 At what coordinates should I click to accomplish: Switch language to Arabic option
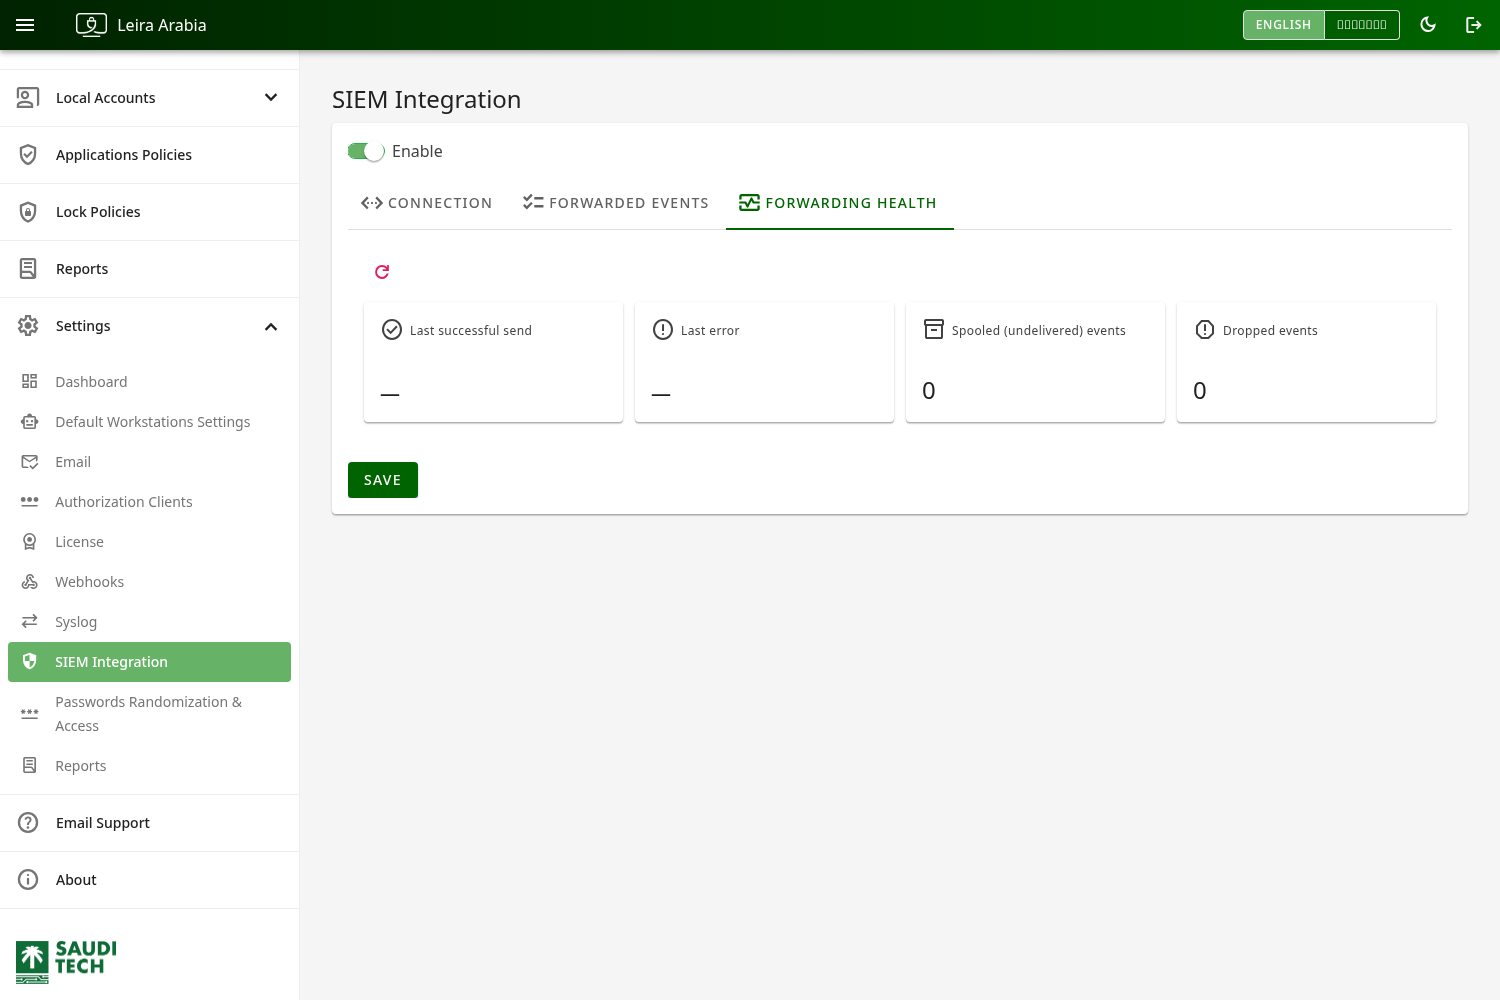click(1362, 25)
